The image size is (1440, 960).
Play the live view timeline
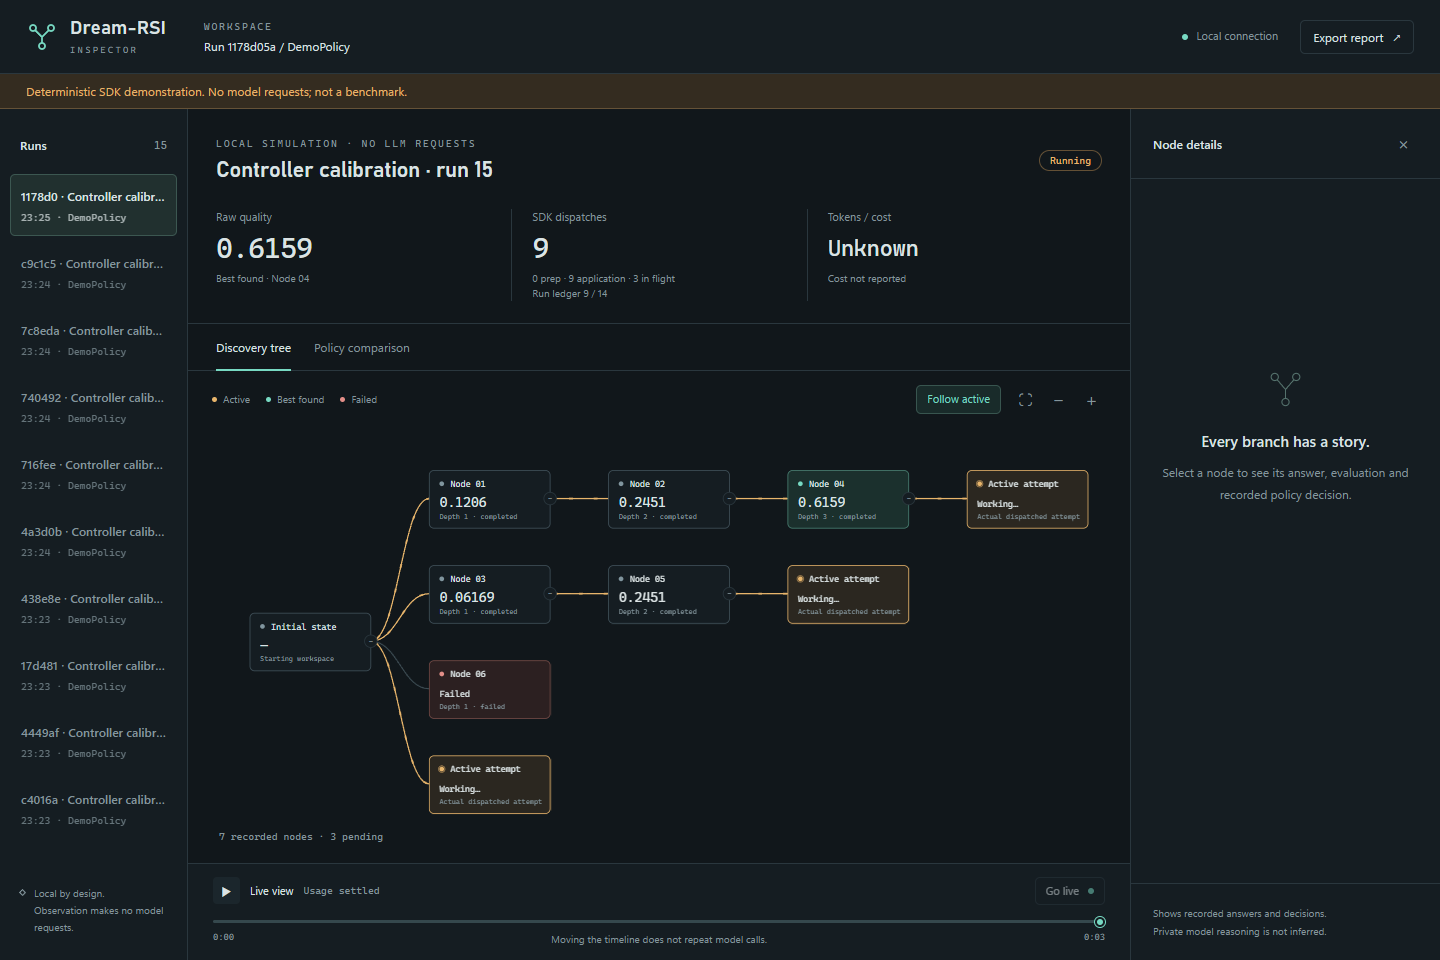[x=226, y=891]
